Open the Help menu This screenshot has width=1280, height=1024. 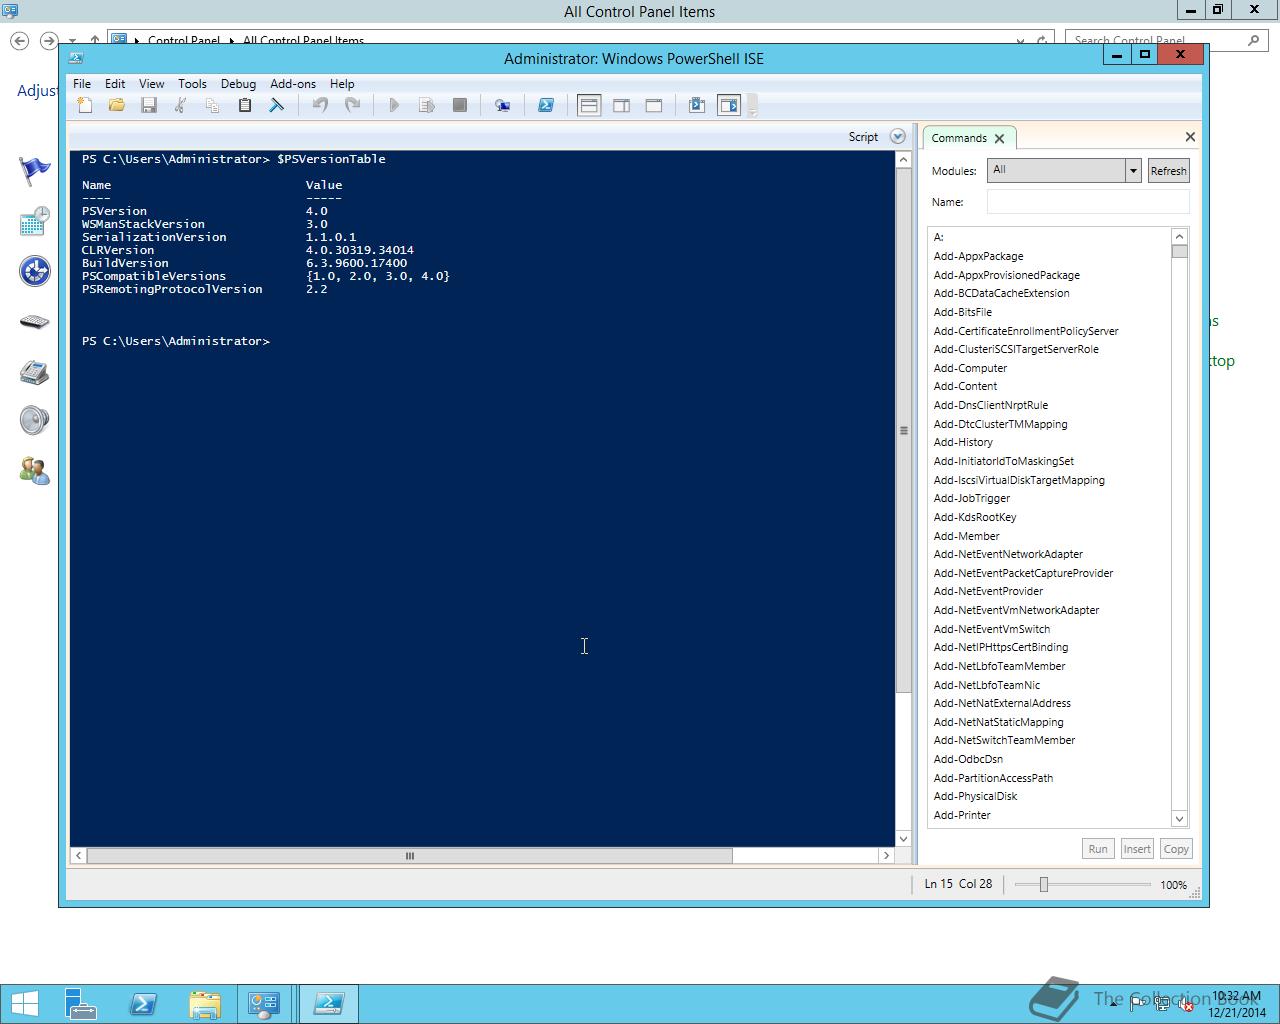pyautogui.click(x=342, y=84)
